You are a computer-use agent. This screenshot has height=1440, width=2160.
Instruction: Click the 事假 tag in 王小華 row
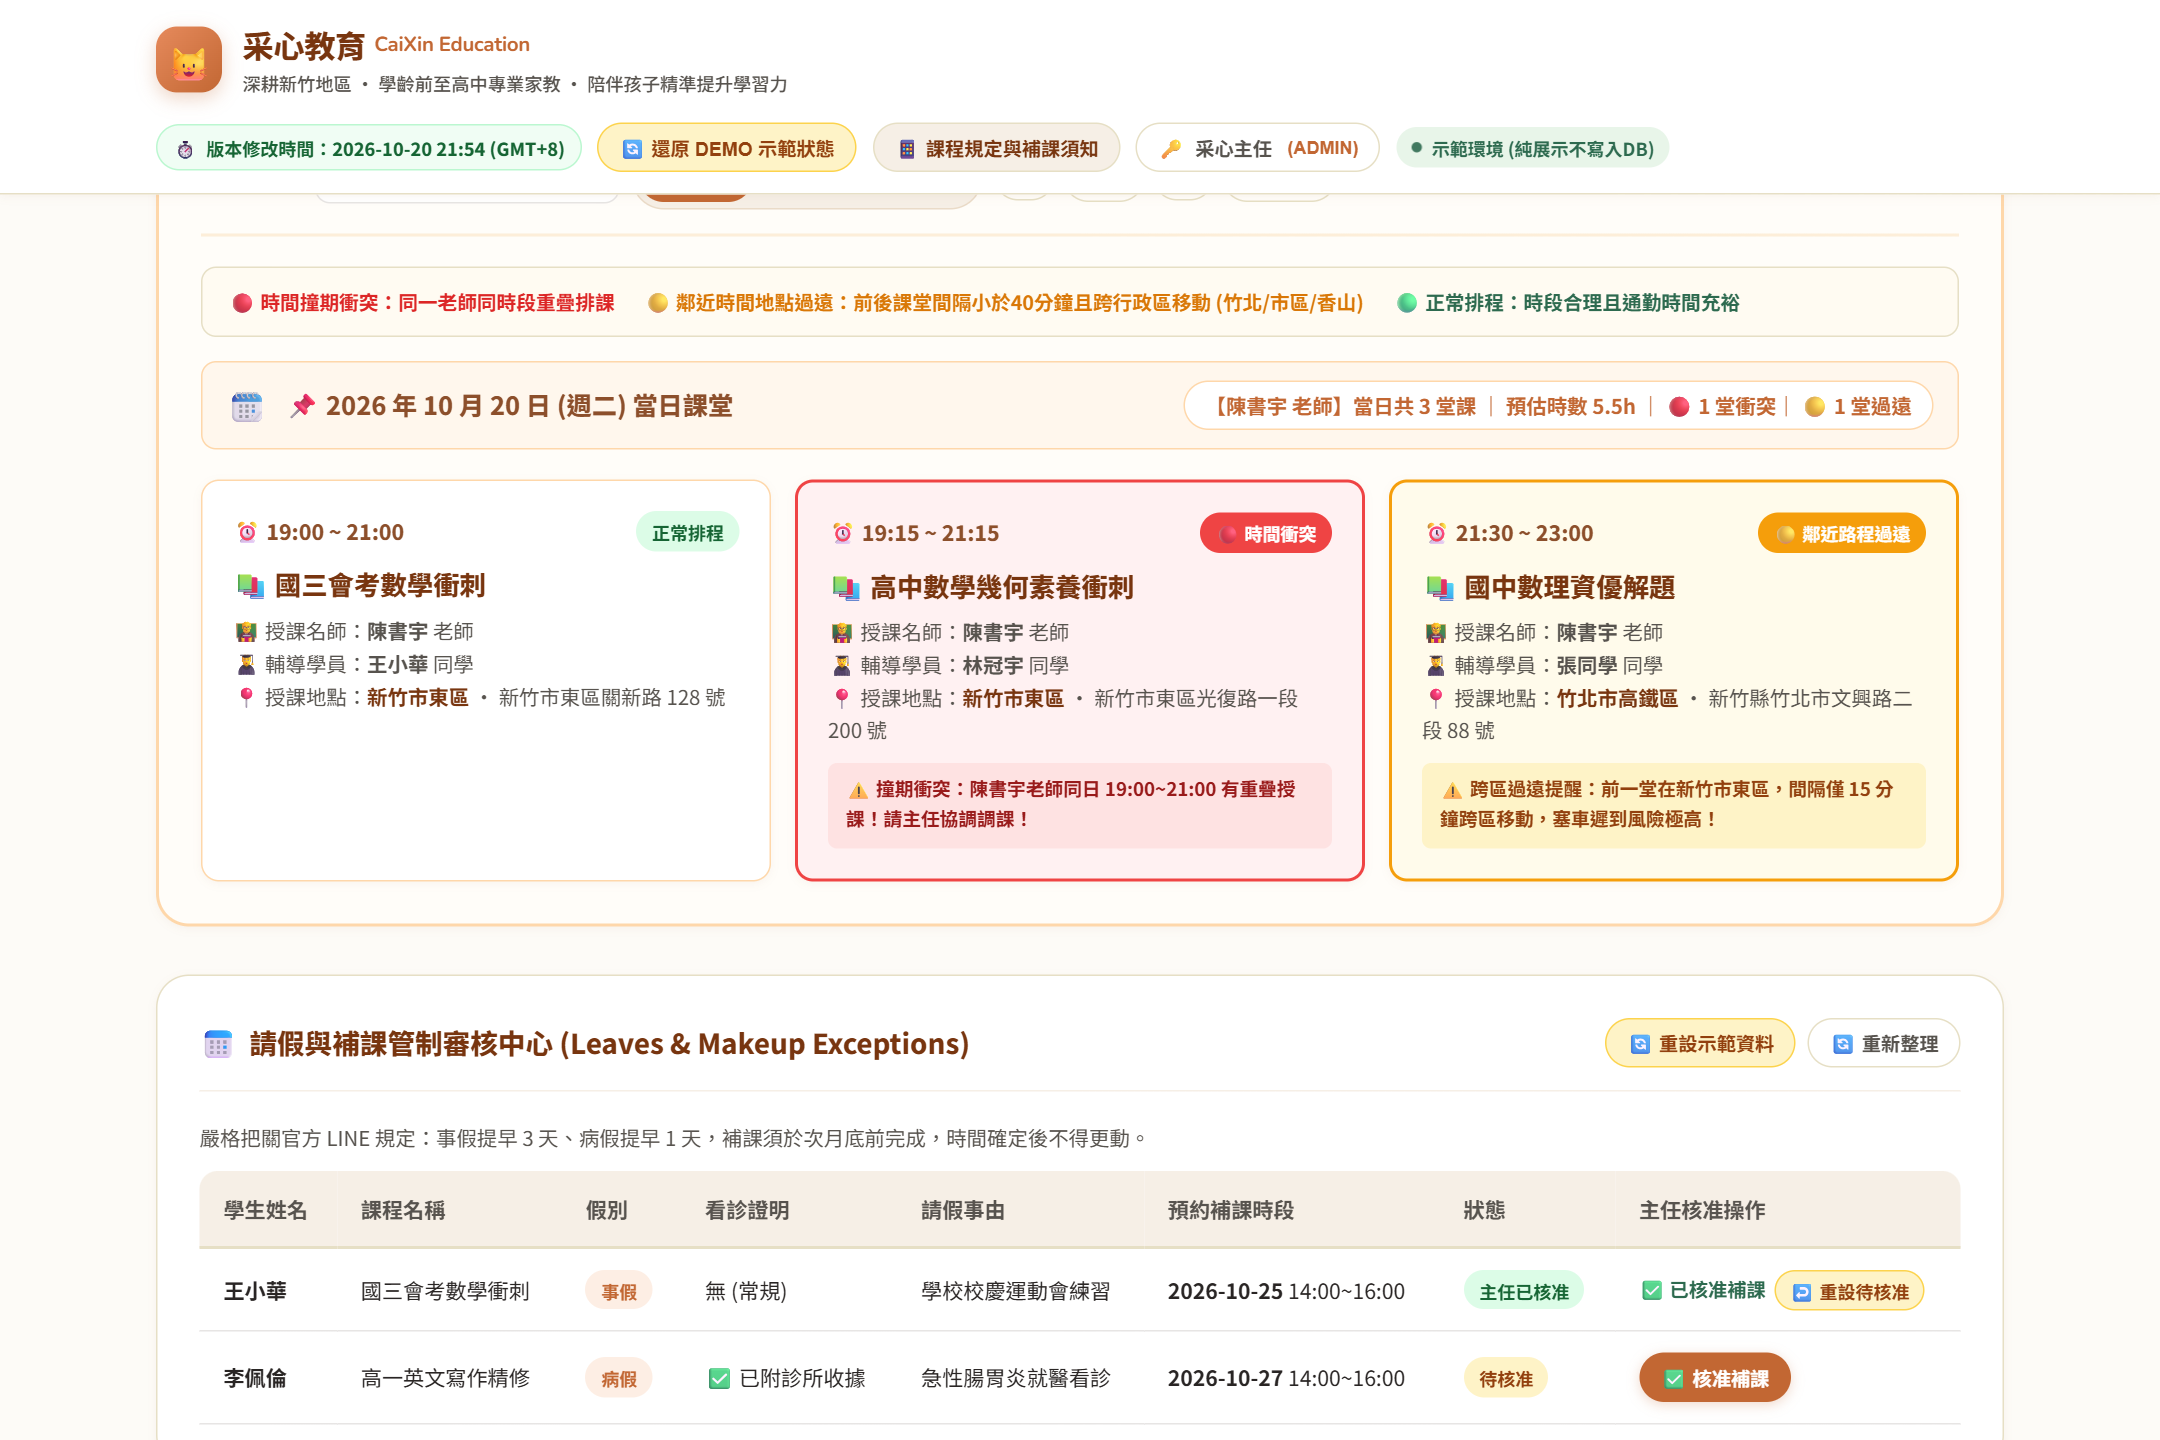pos(619,1292)
